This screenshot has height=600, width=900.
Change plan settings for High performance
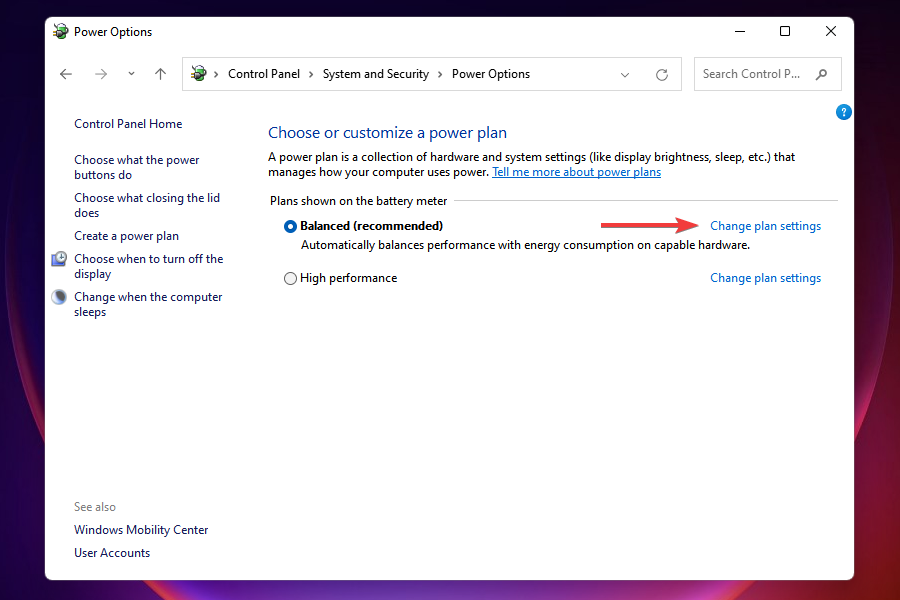765,278
